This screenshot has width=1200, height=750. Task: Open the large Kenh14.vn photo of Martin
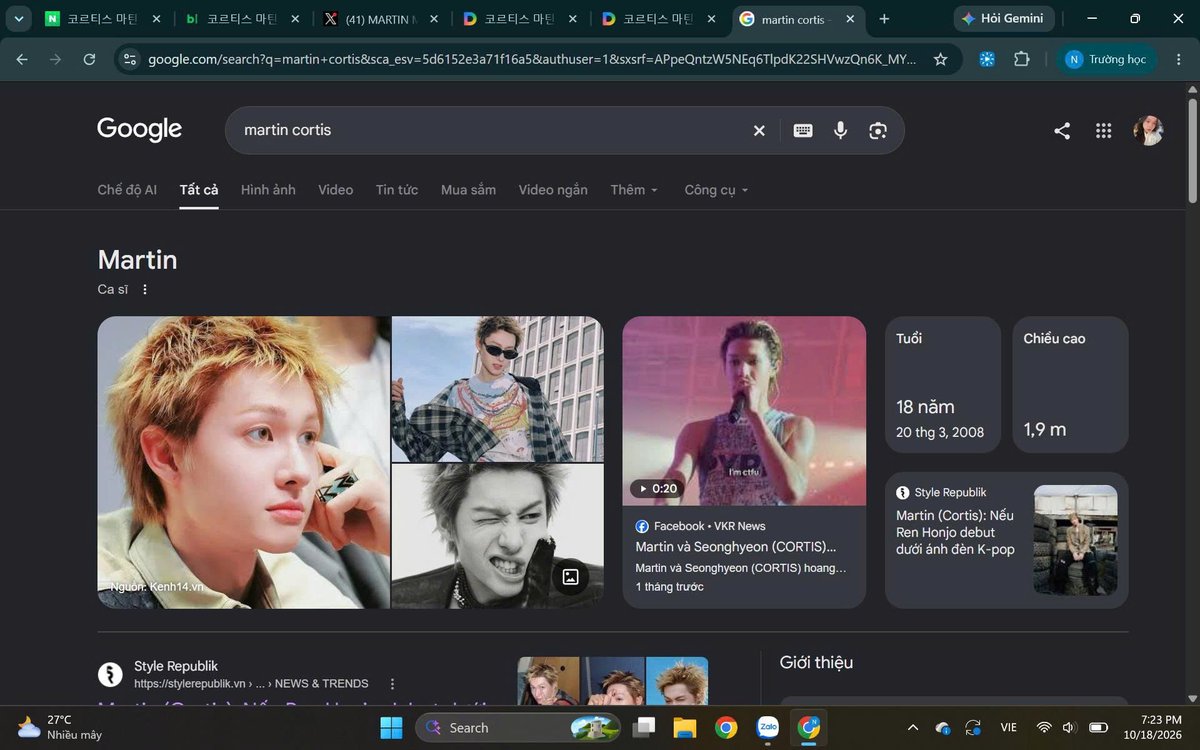pos(244,462)
